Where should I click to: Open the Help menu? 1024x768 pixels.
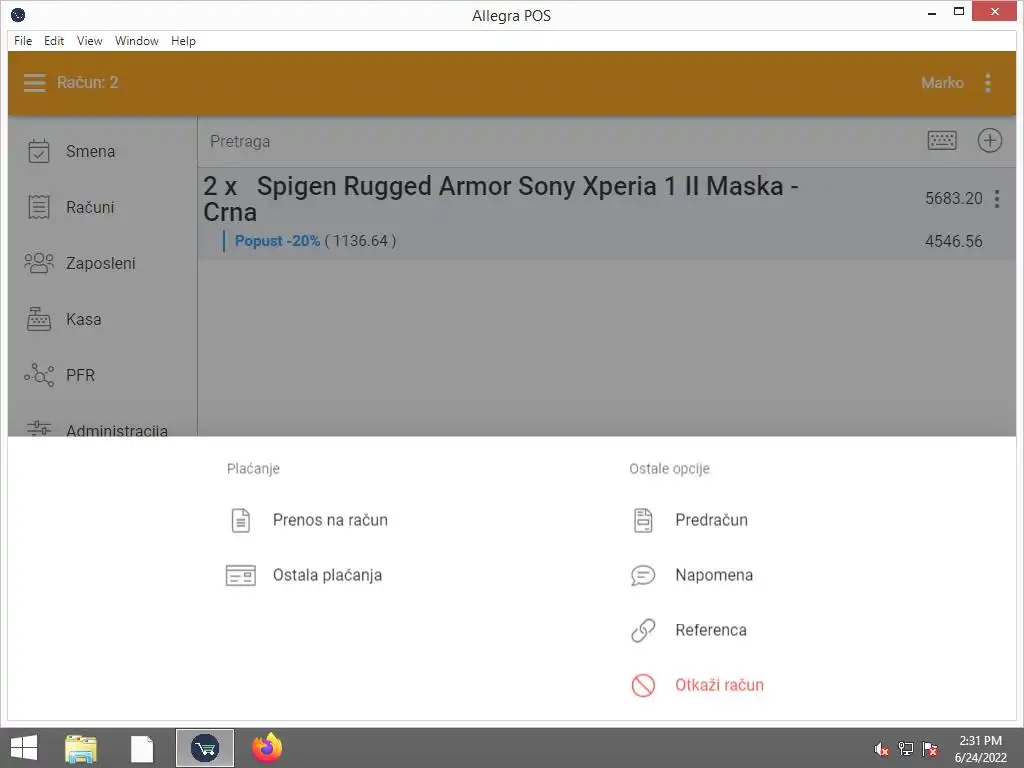click(x=184, y=40)
